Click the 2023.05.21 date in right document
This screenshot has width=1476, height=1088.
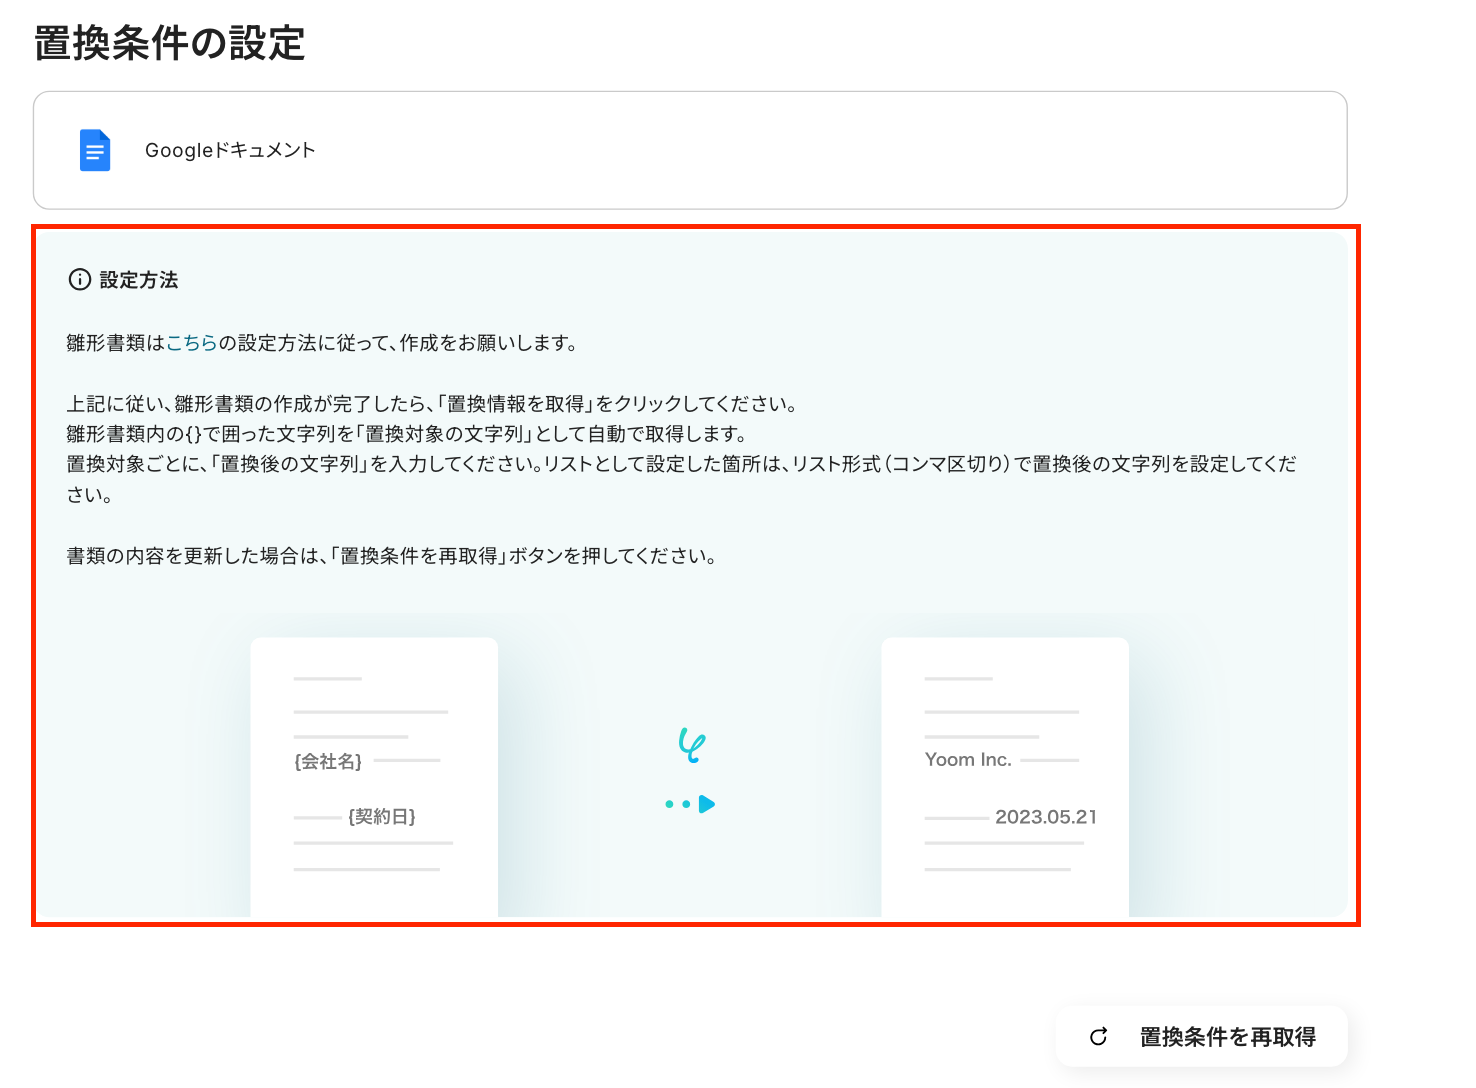(x=1046, y=817)
